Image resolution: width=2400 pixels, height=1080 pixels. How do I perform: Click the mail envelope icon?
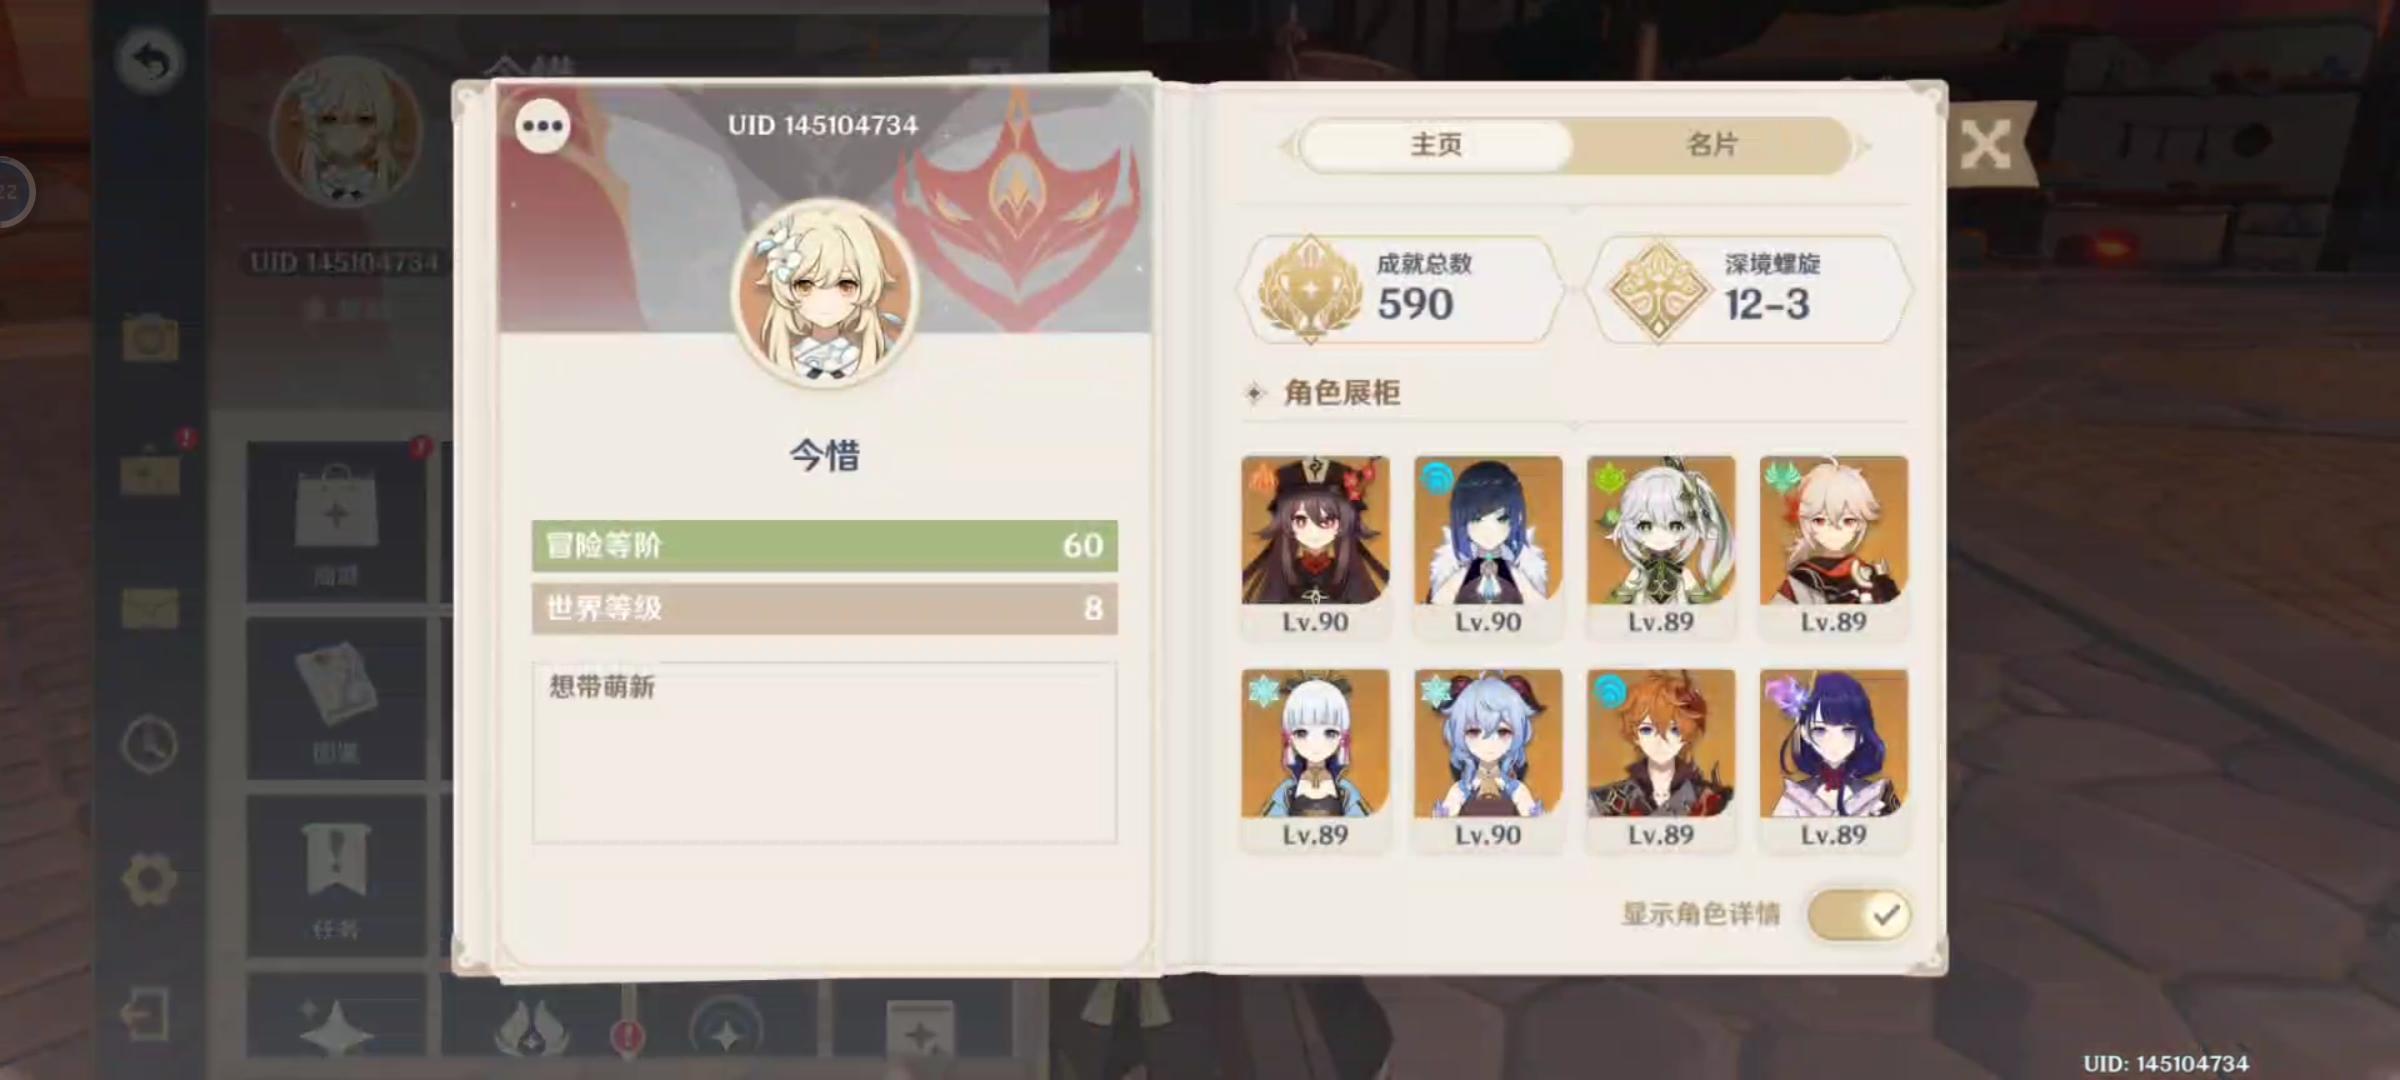point(150,608)
